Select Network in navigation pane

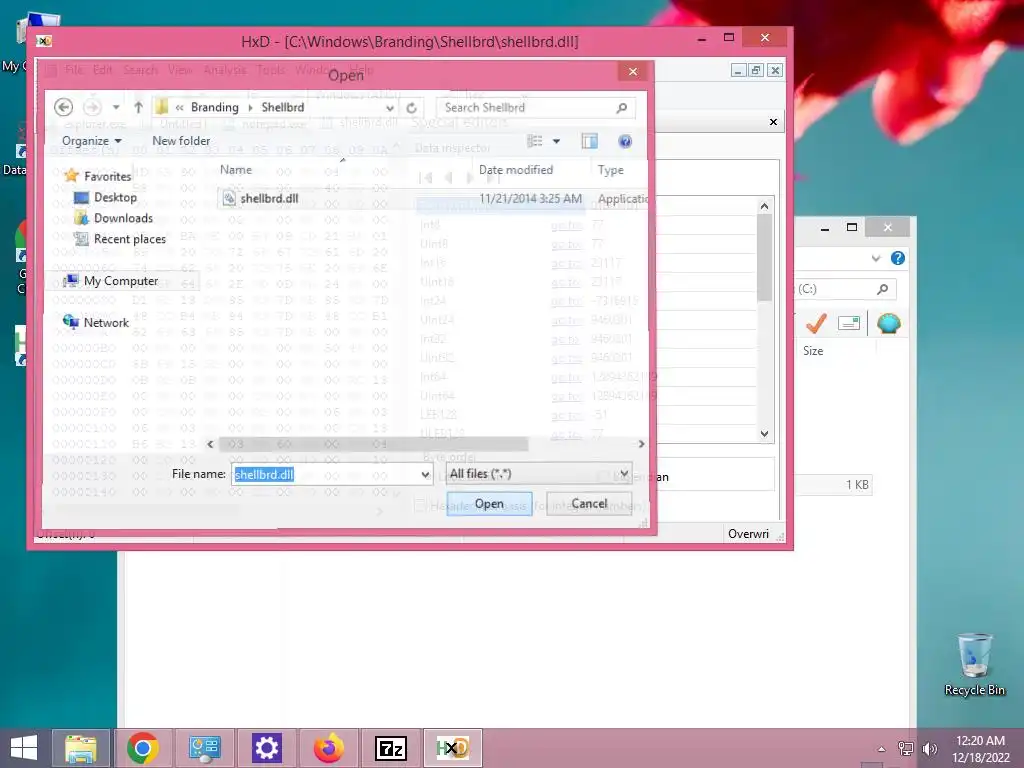pyautogui.click(x=106, y=323)
